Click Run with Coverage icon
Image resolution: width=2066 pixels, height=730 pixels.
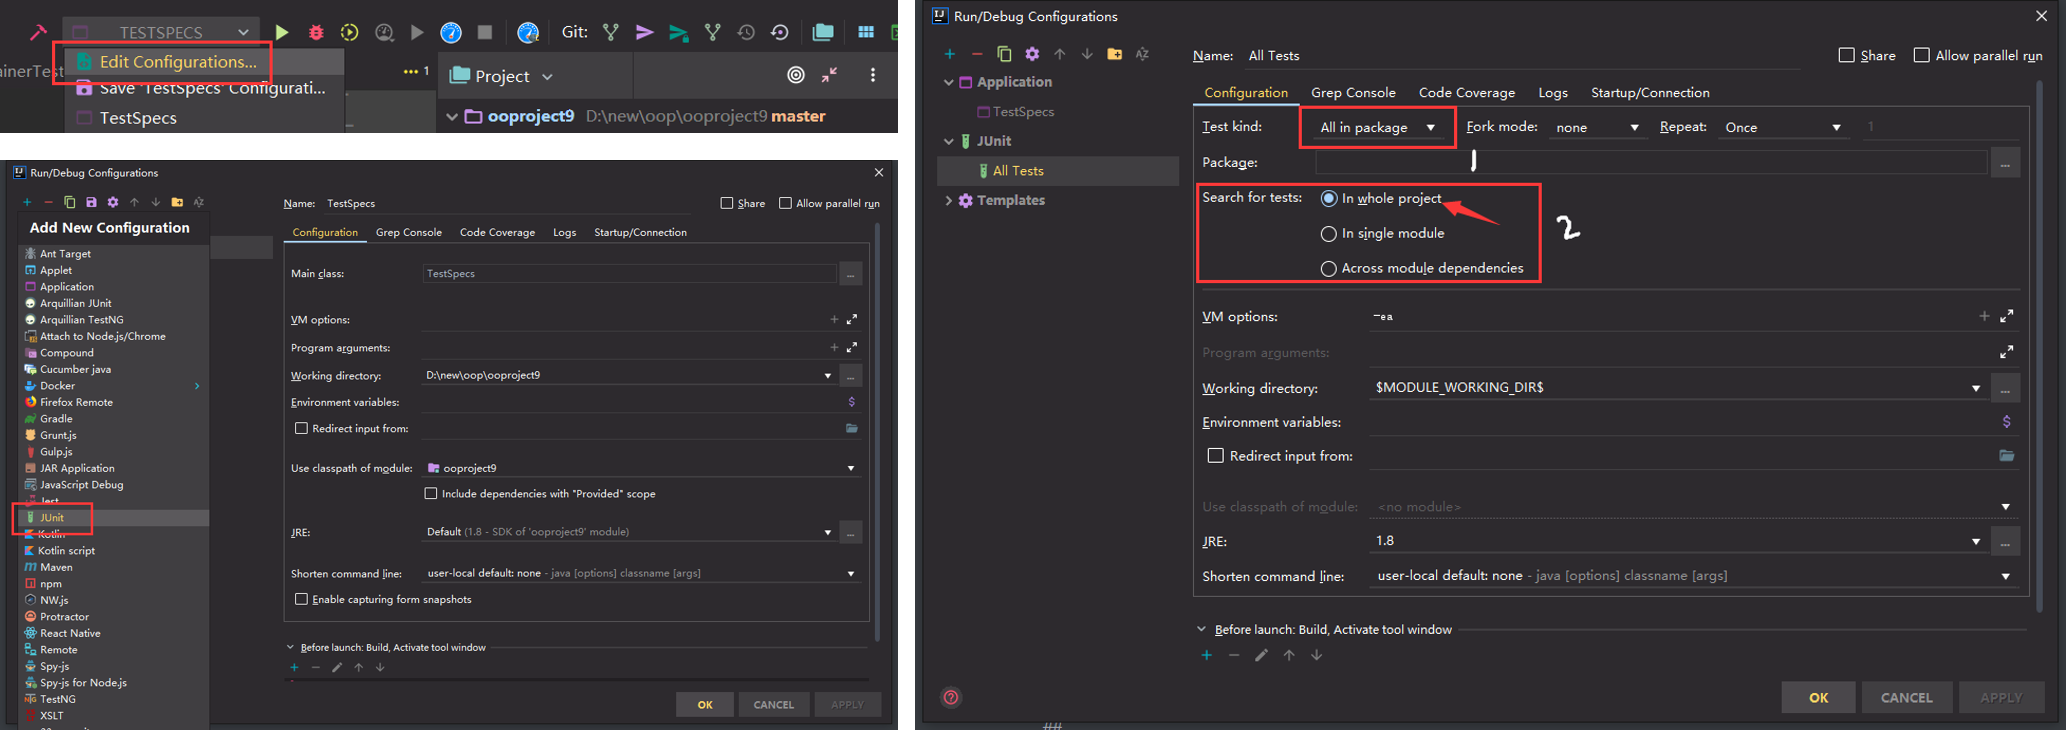click(x=350, y=32)
